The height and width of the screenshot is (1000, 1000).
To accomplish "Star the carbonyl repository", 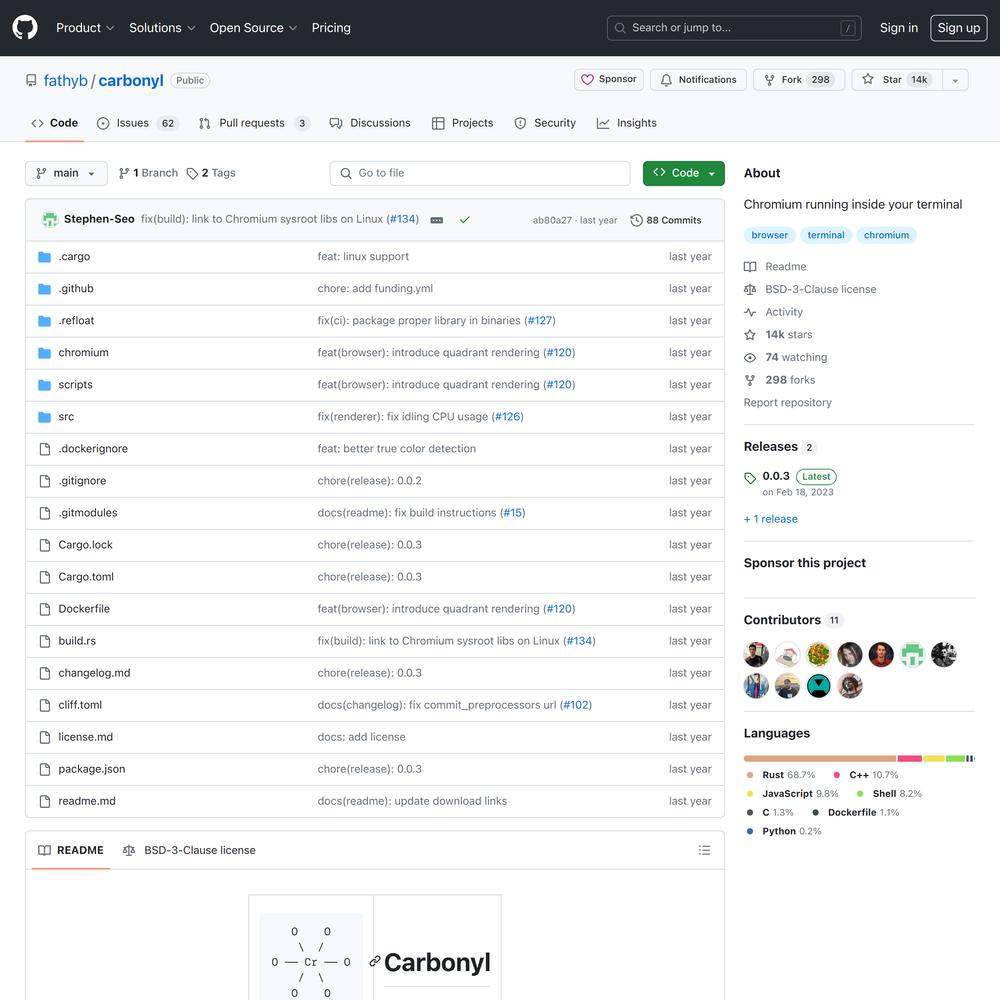I will point(897,80).
